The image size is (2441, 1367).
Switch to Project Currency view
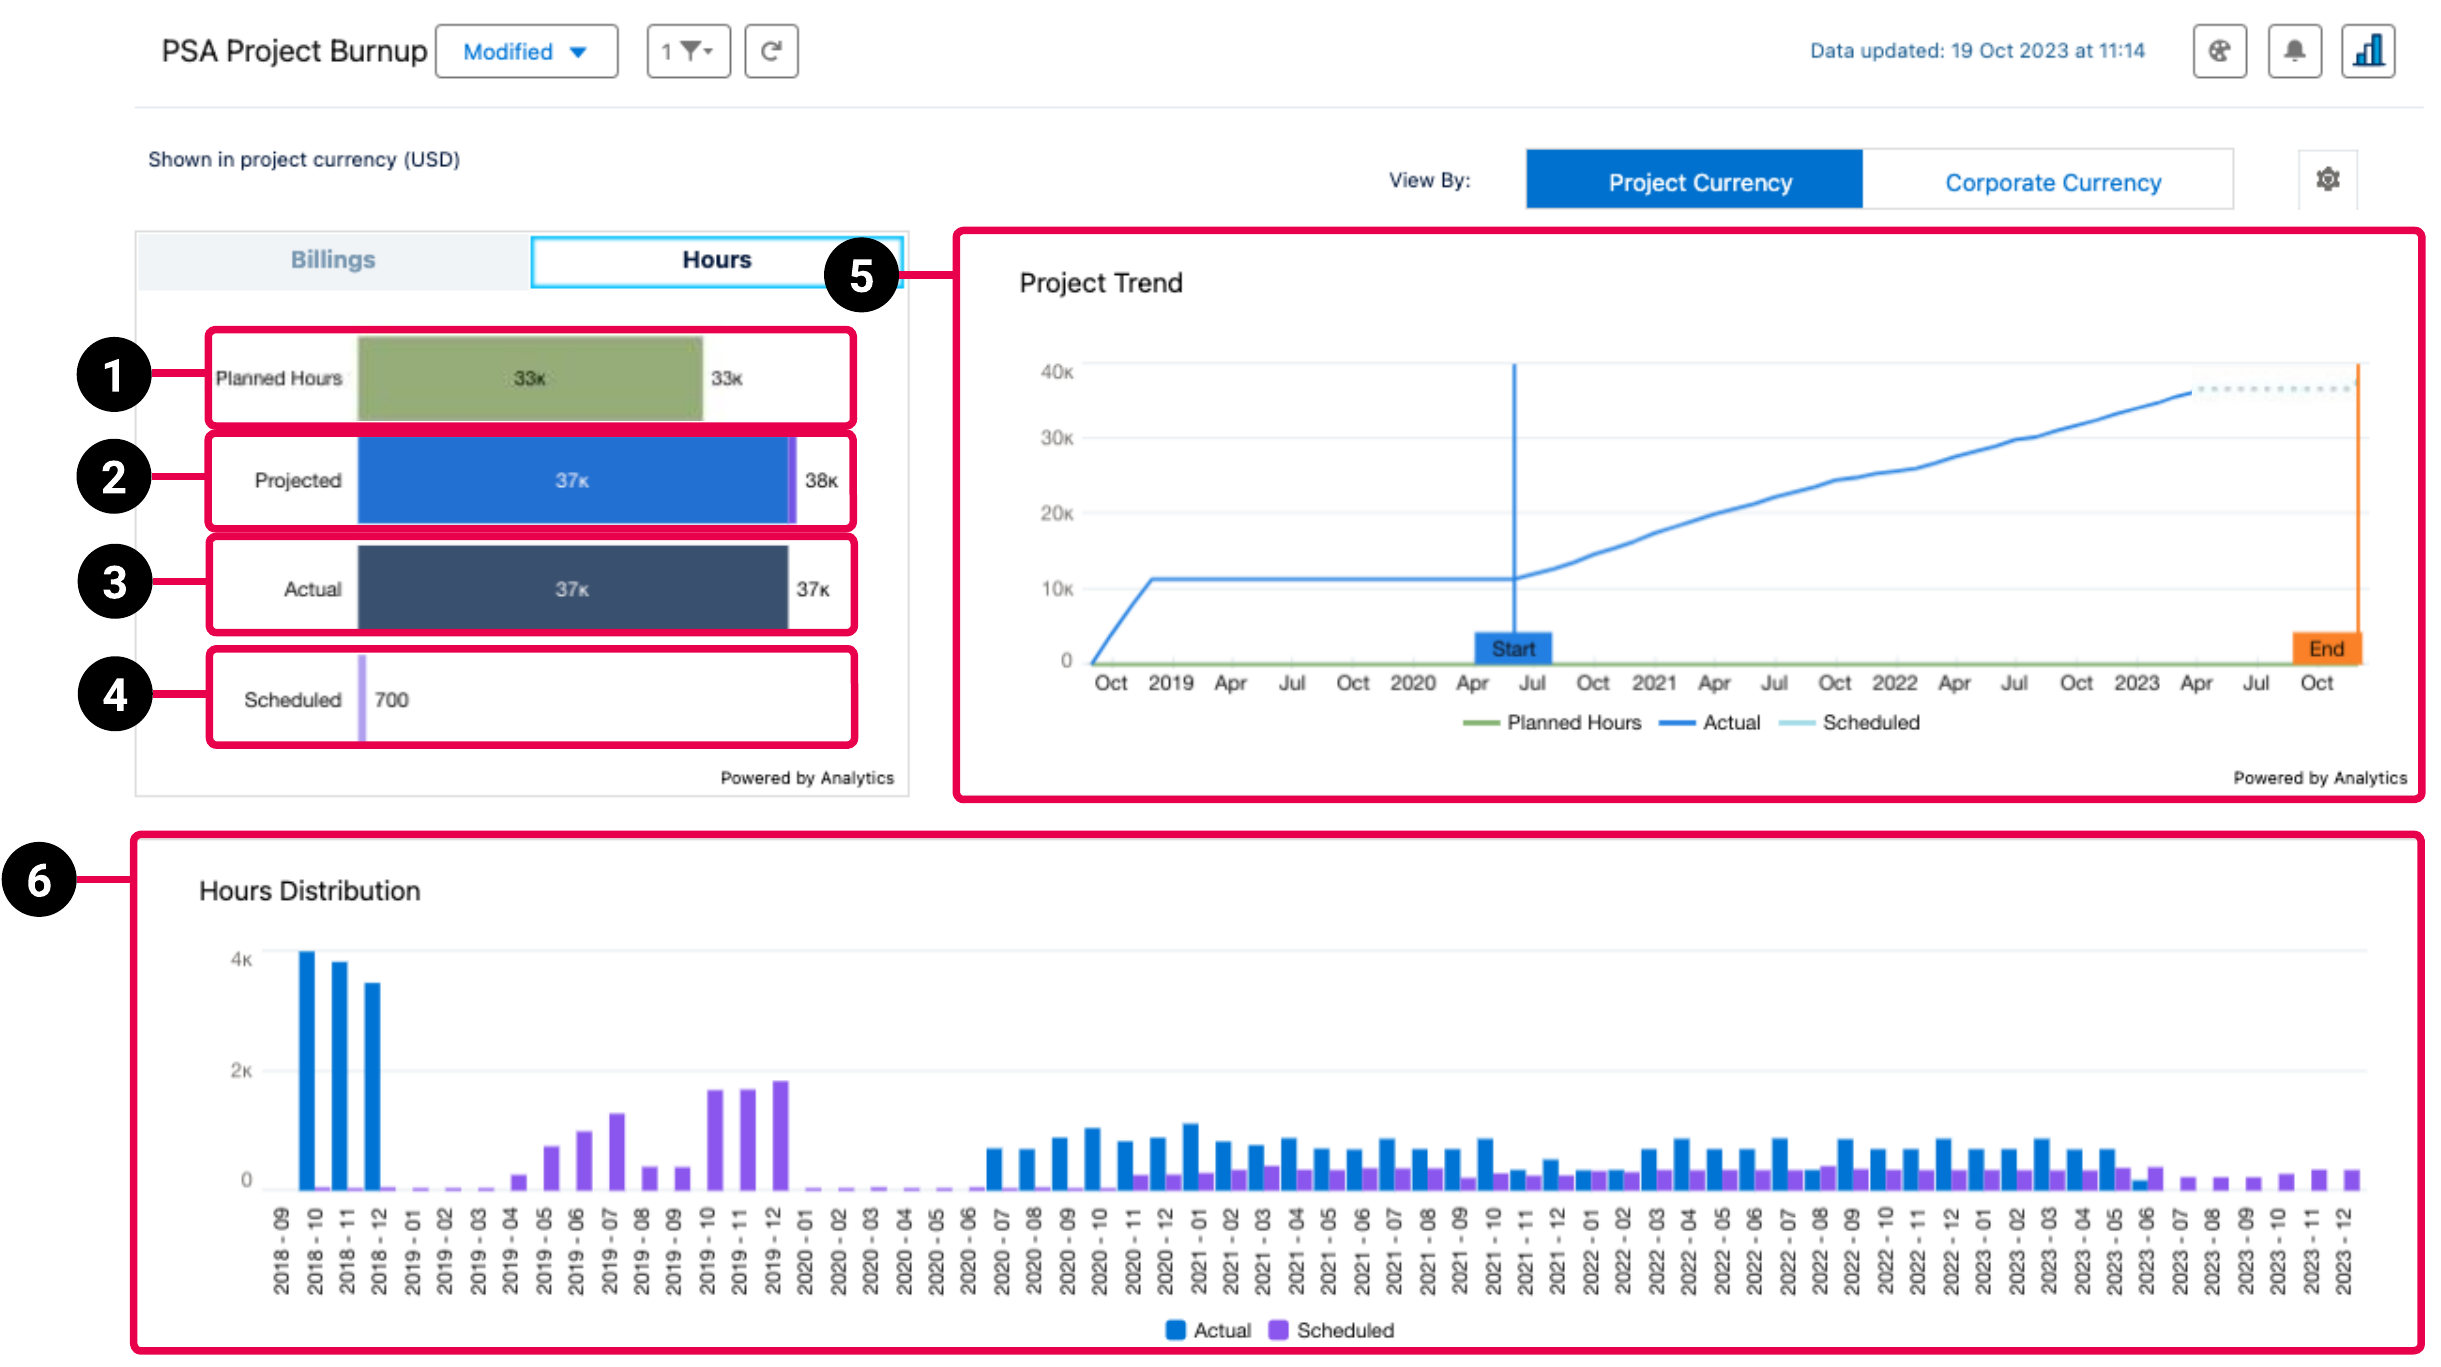(x=1697, y=181)
